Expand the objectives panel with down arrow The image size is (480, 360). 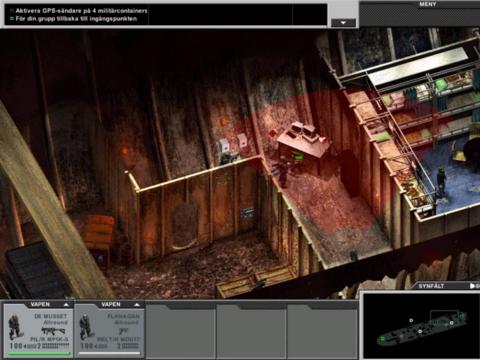tap(343, 23)
